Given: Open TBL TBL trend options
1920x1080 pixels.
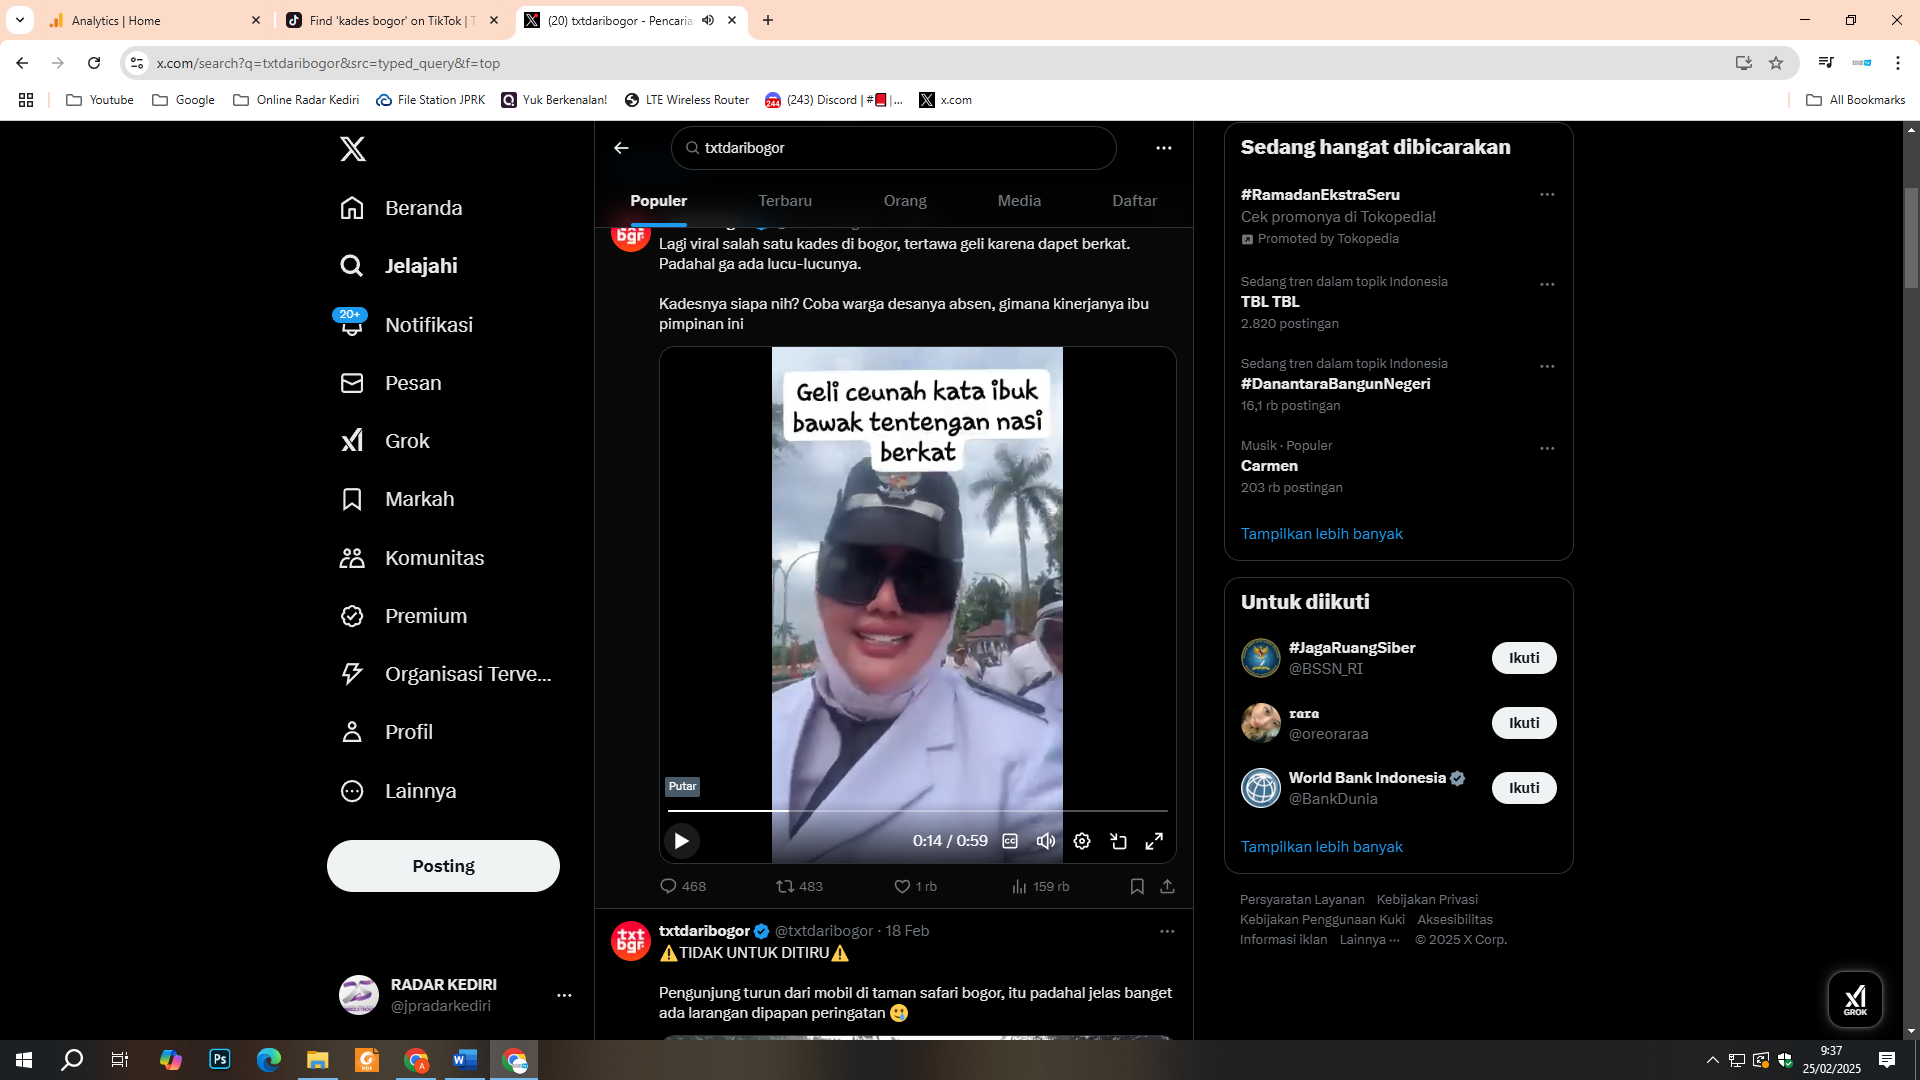Looking at the screenshot, I should (1547, 284).
